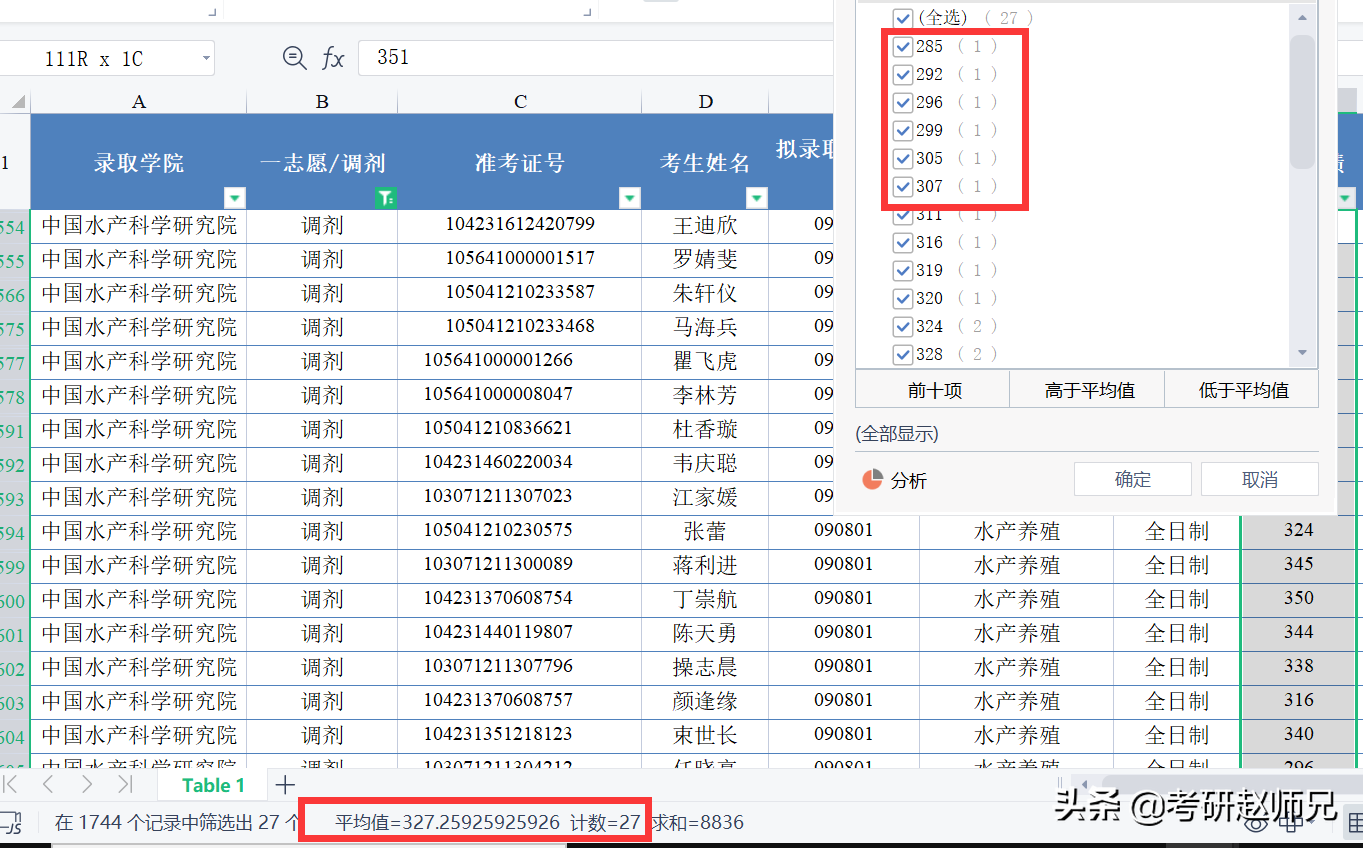
Task: Open the Name Box dropdown arrow
Action: click(206, 57)
